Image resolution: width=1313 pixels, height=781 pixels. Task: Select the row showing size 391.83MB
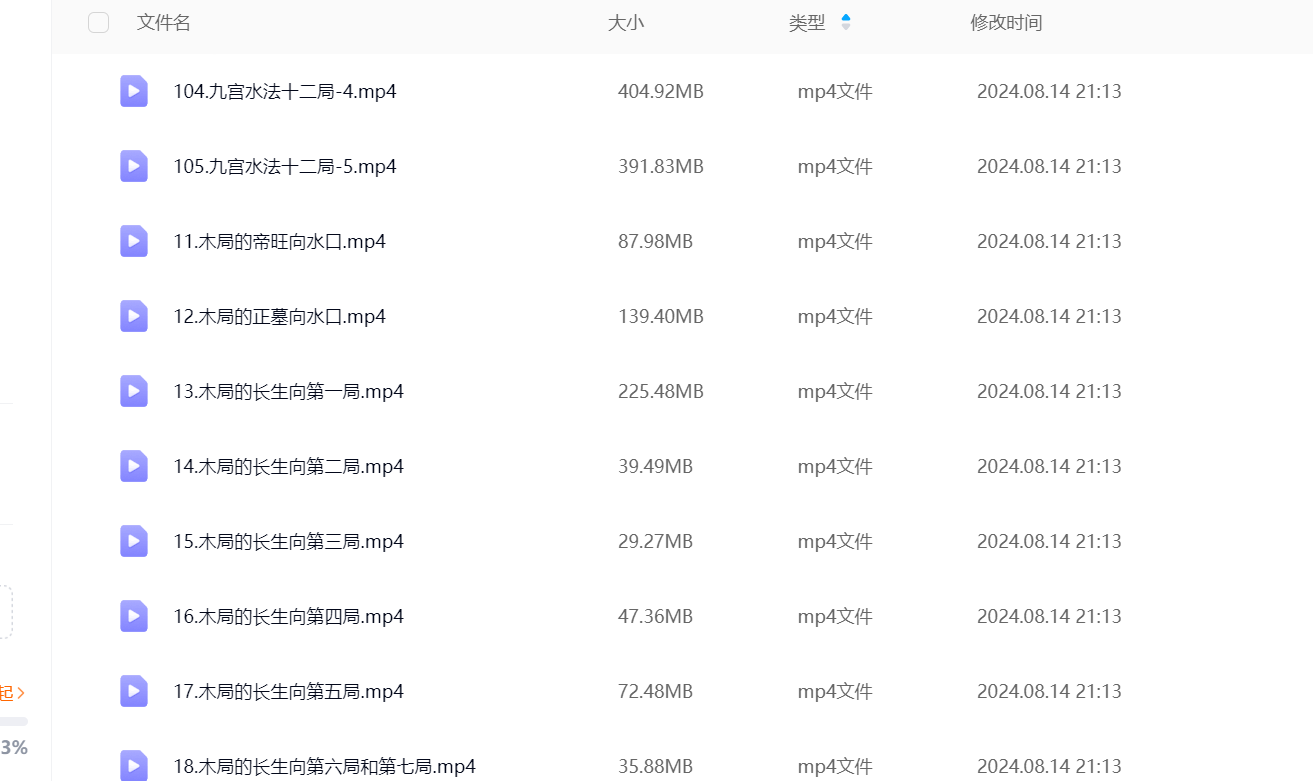point(660,166)
